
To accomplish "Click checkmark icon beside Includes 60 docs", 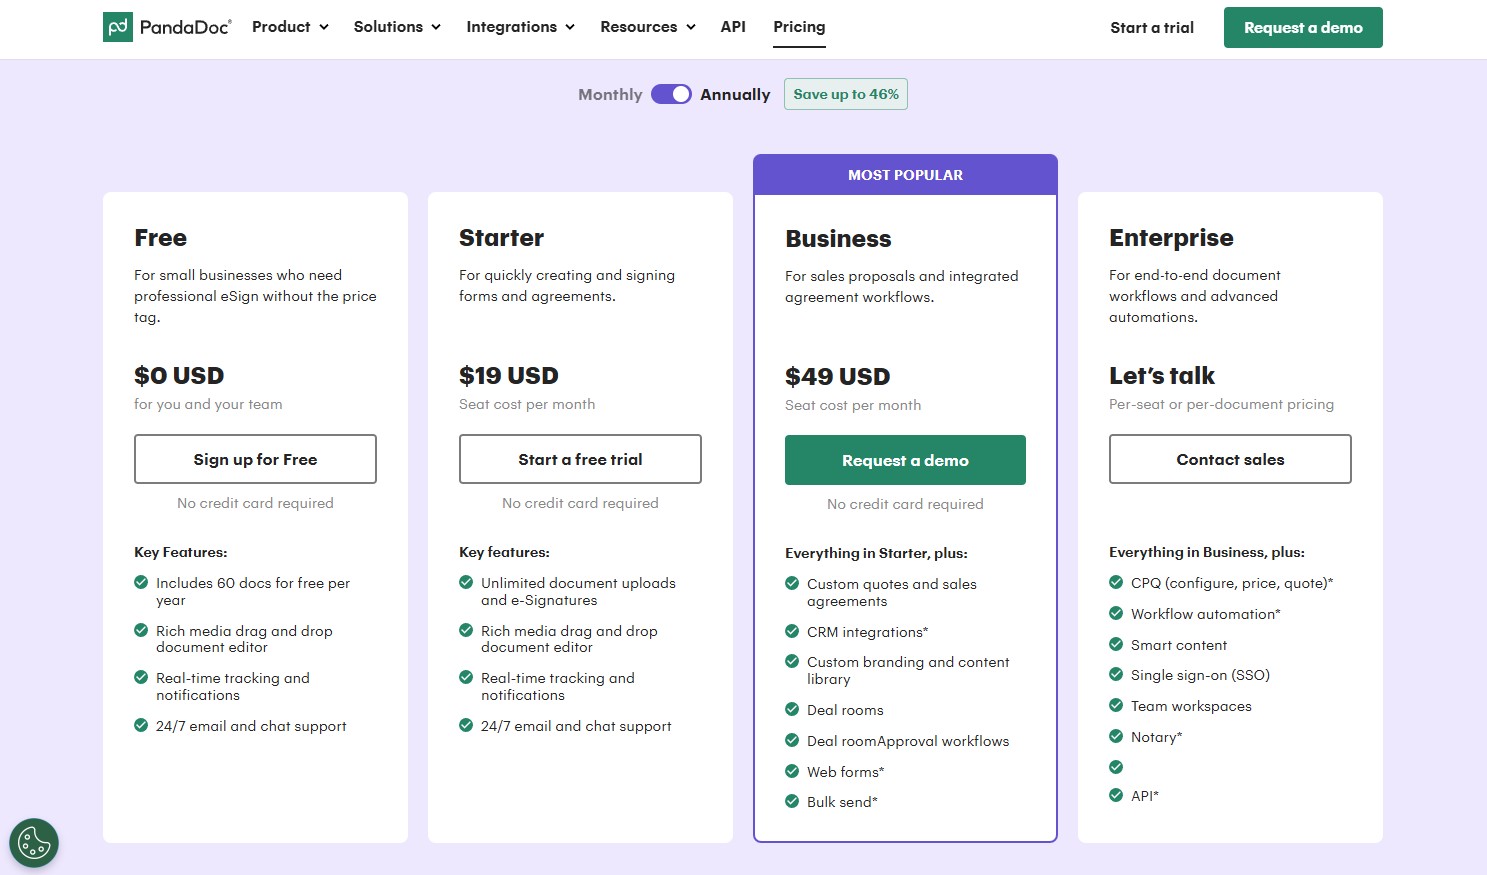I will [x=141, y=582].
